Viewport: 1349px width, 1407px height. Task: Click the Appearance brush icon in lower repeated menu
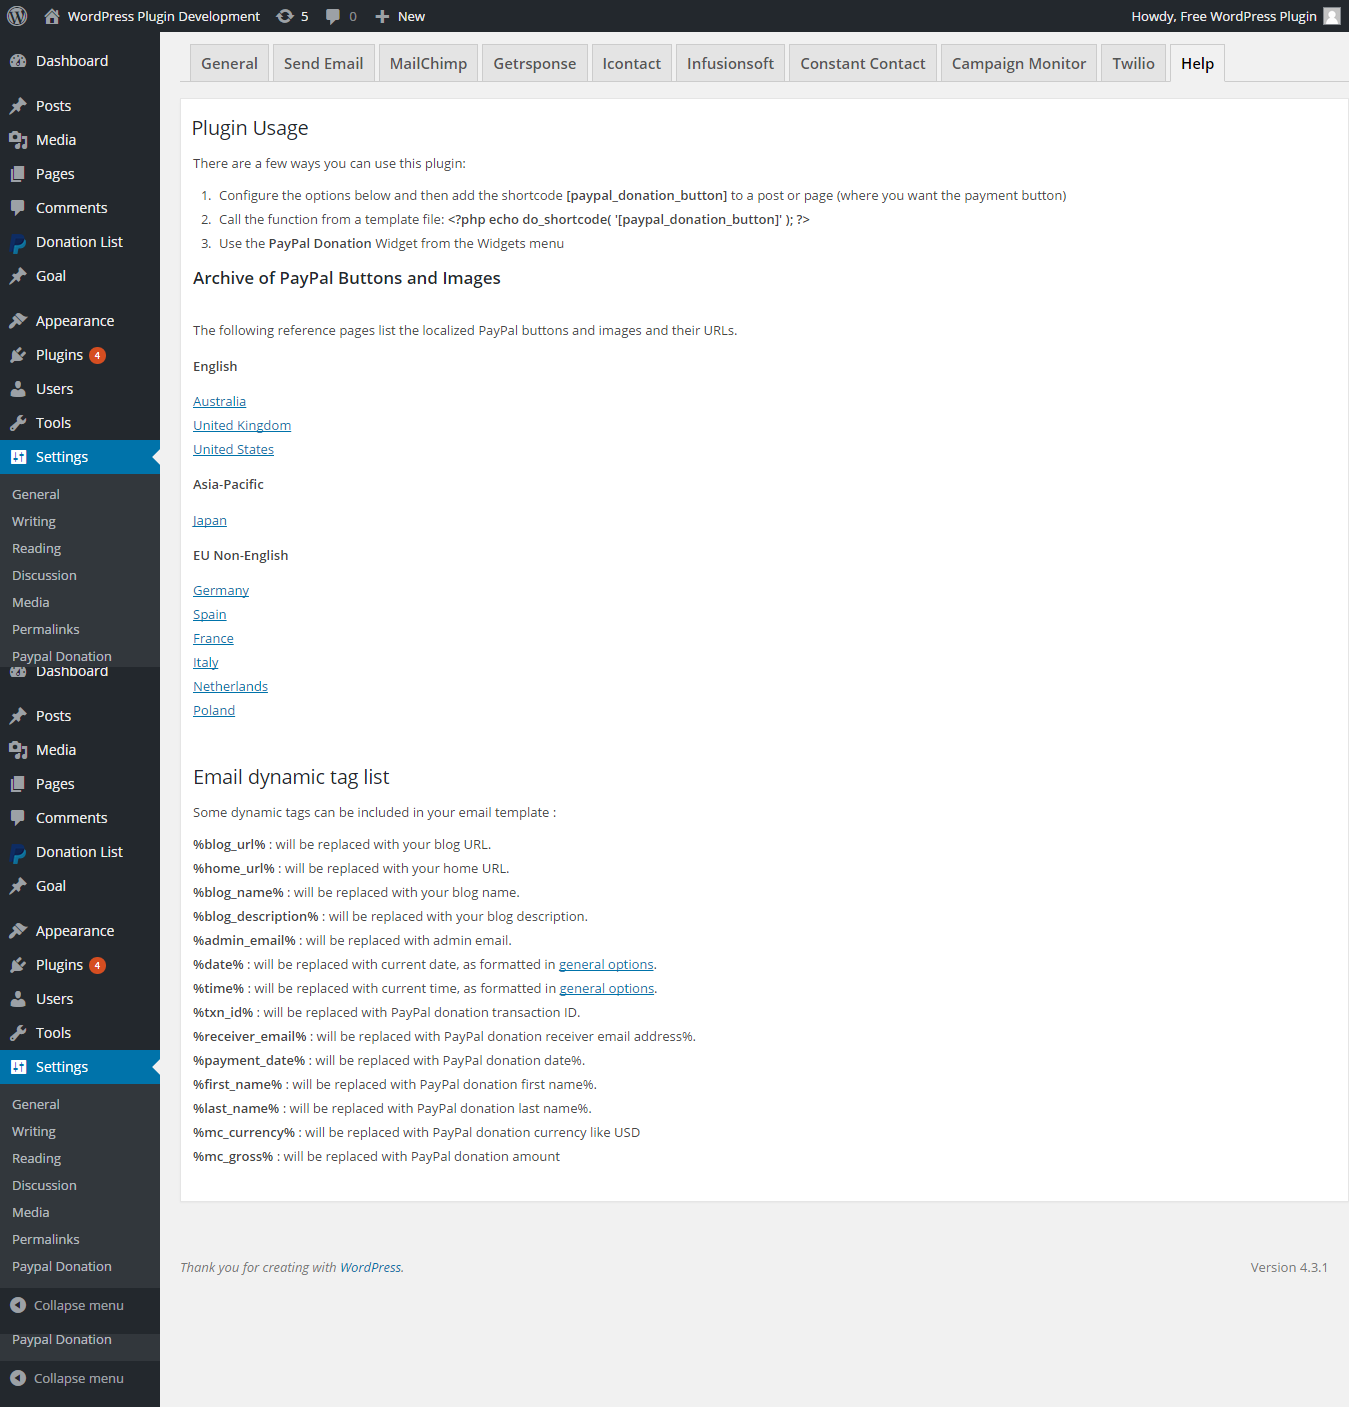pyautogui.click(x=18, y=931)
